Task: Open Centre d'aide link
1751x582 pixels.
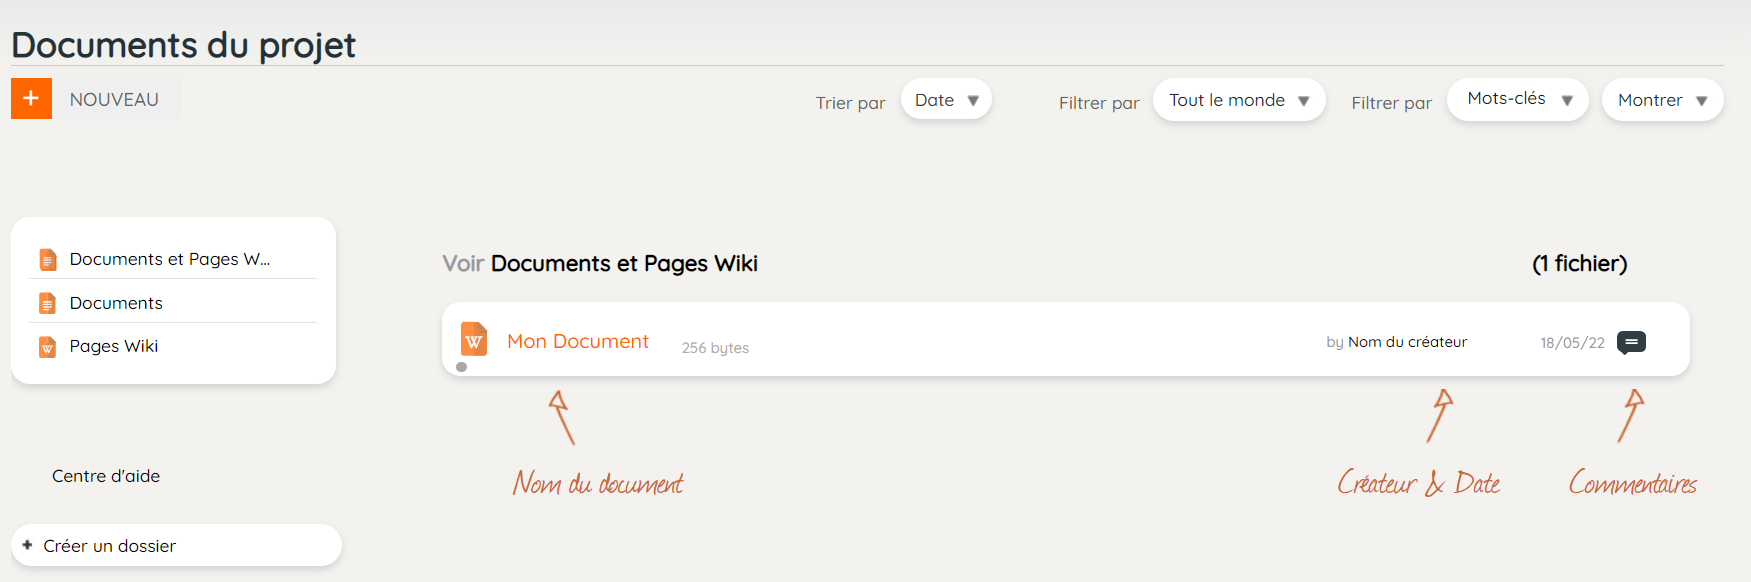Action: 106,476
